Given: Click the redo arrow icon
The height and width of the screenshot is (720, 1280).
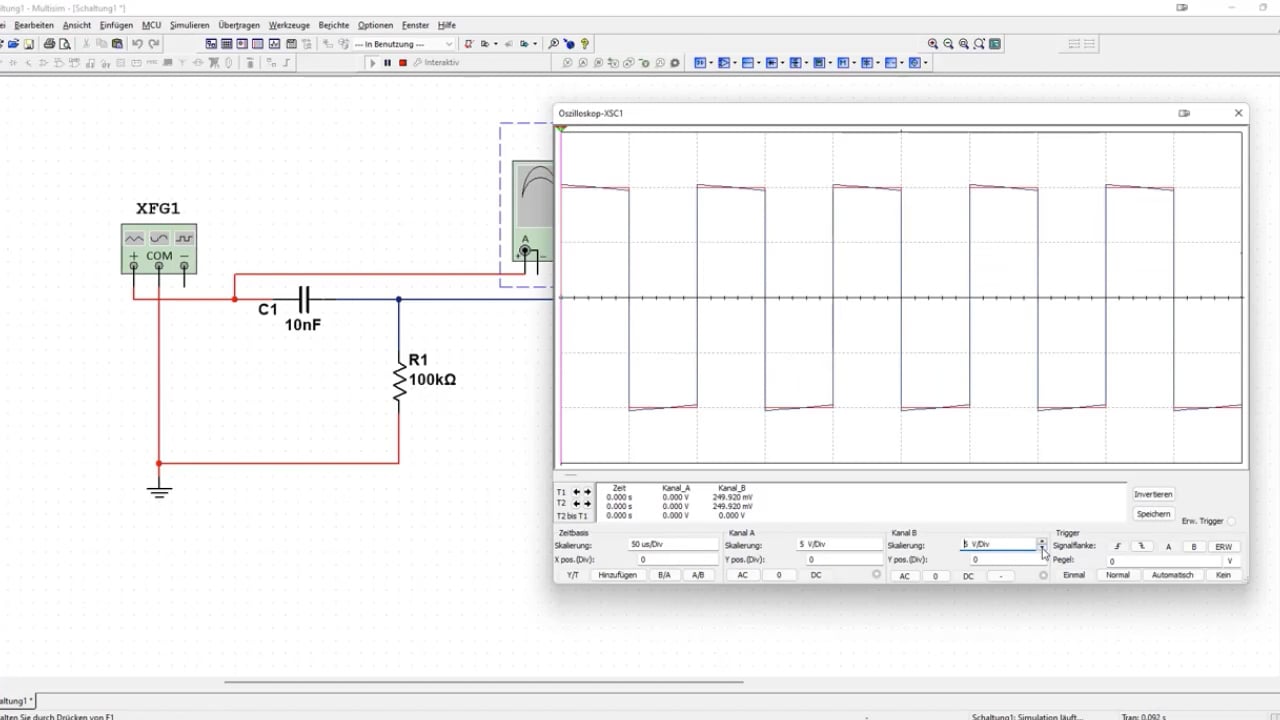Looking at the screenshot, I should [x=154, y=44].
